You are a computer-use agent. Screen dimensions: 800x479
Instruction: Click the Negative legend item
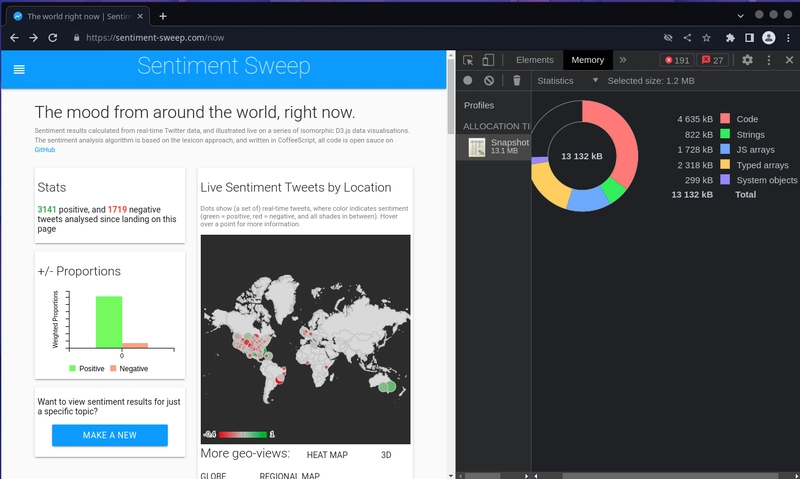pos(129,368)
